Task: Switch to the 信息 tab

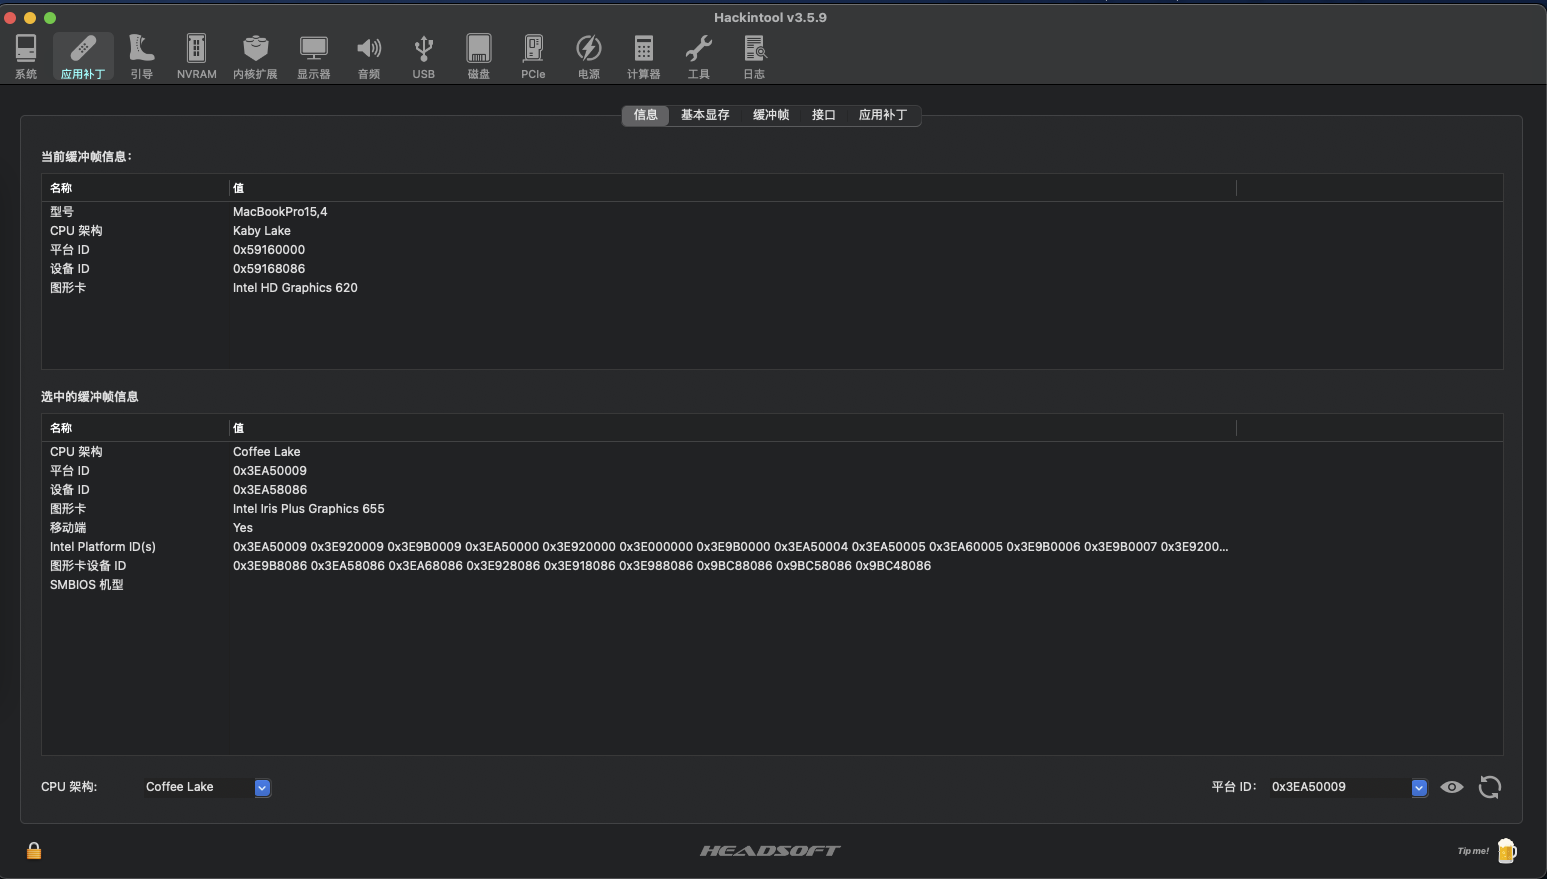Action: 645,115
